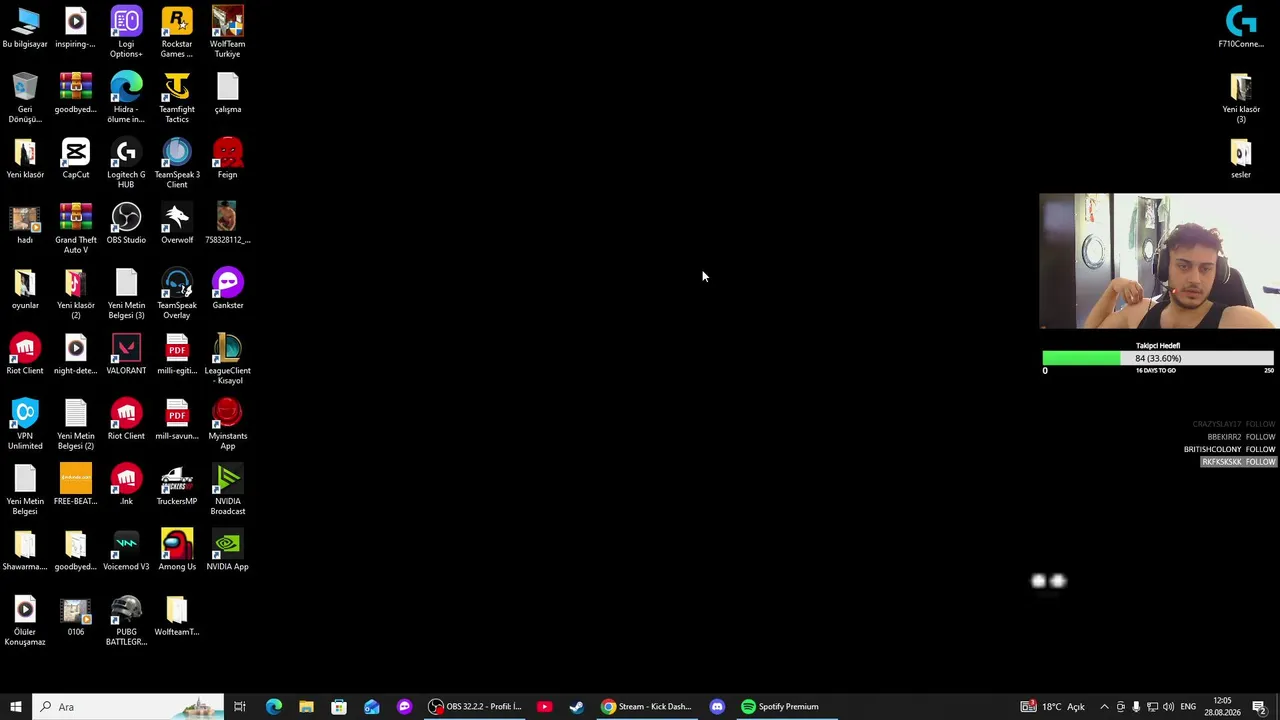The width and height of the screenshot is (1280, 720).
Task: Open Steam from the taskbar
Action: (x=577, y=707)
